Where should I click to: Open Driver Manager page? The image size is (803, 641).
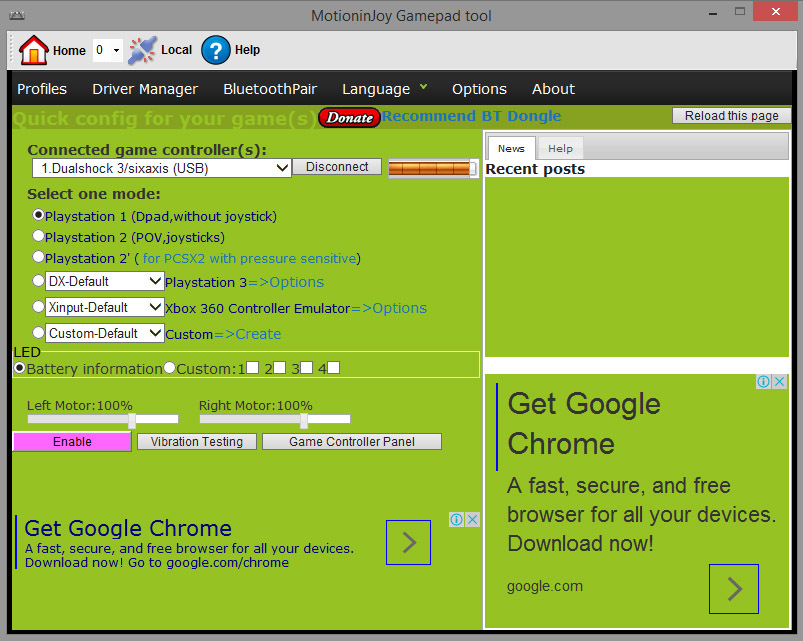click(x=145, y=89)
